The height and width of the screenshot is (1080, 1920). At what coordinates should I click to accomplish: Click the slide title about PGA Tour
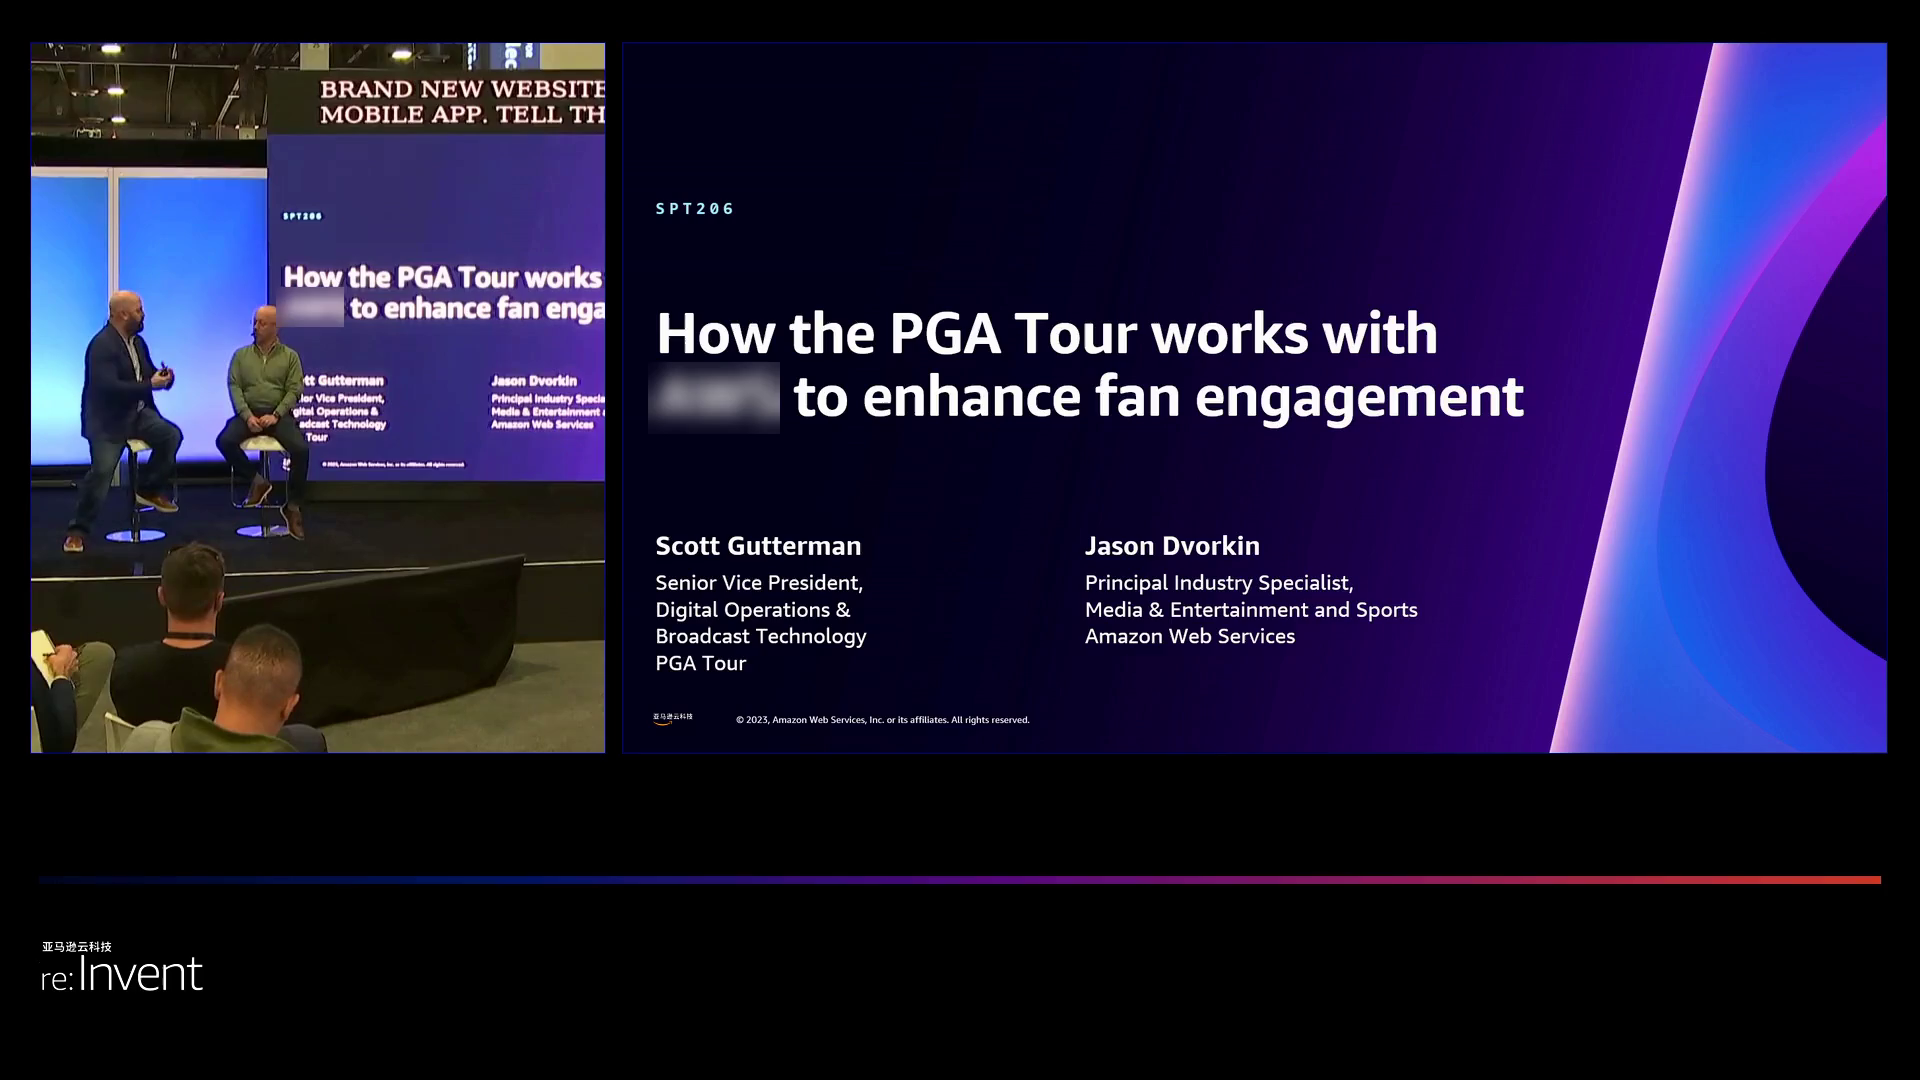click(x=1090, y=365)
